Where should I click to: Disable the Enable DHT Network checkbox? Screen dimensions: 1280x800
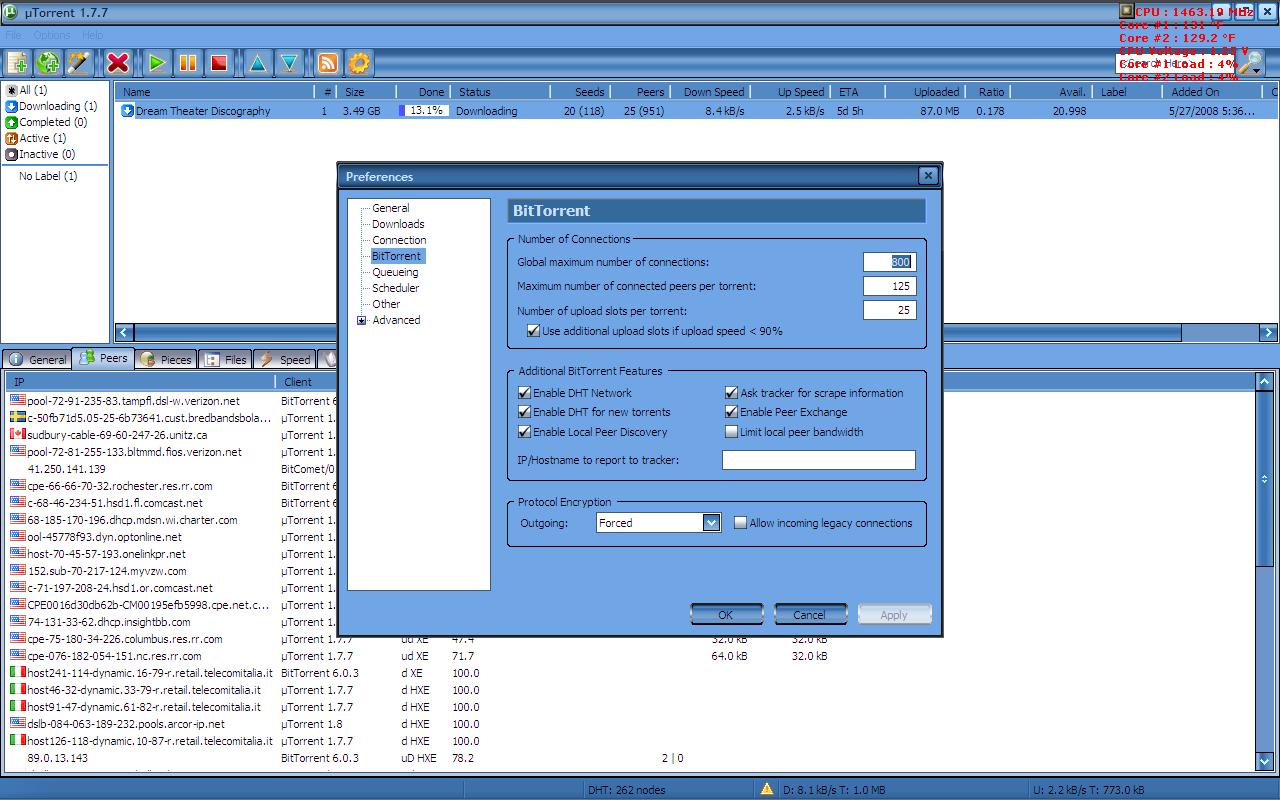point(524,393)
